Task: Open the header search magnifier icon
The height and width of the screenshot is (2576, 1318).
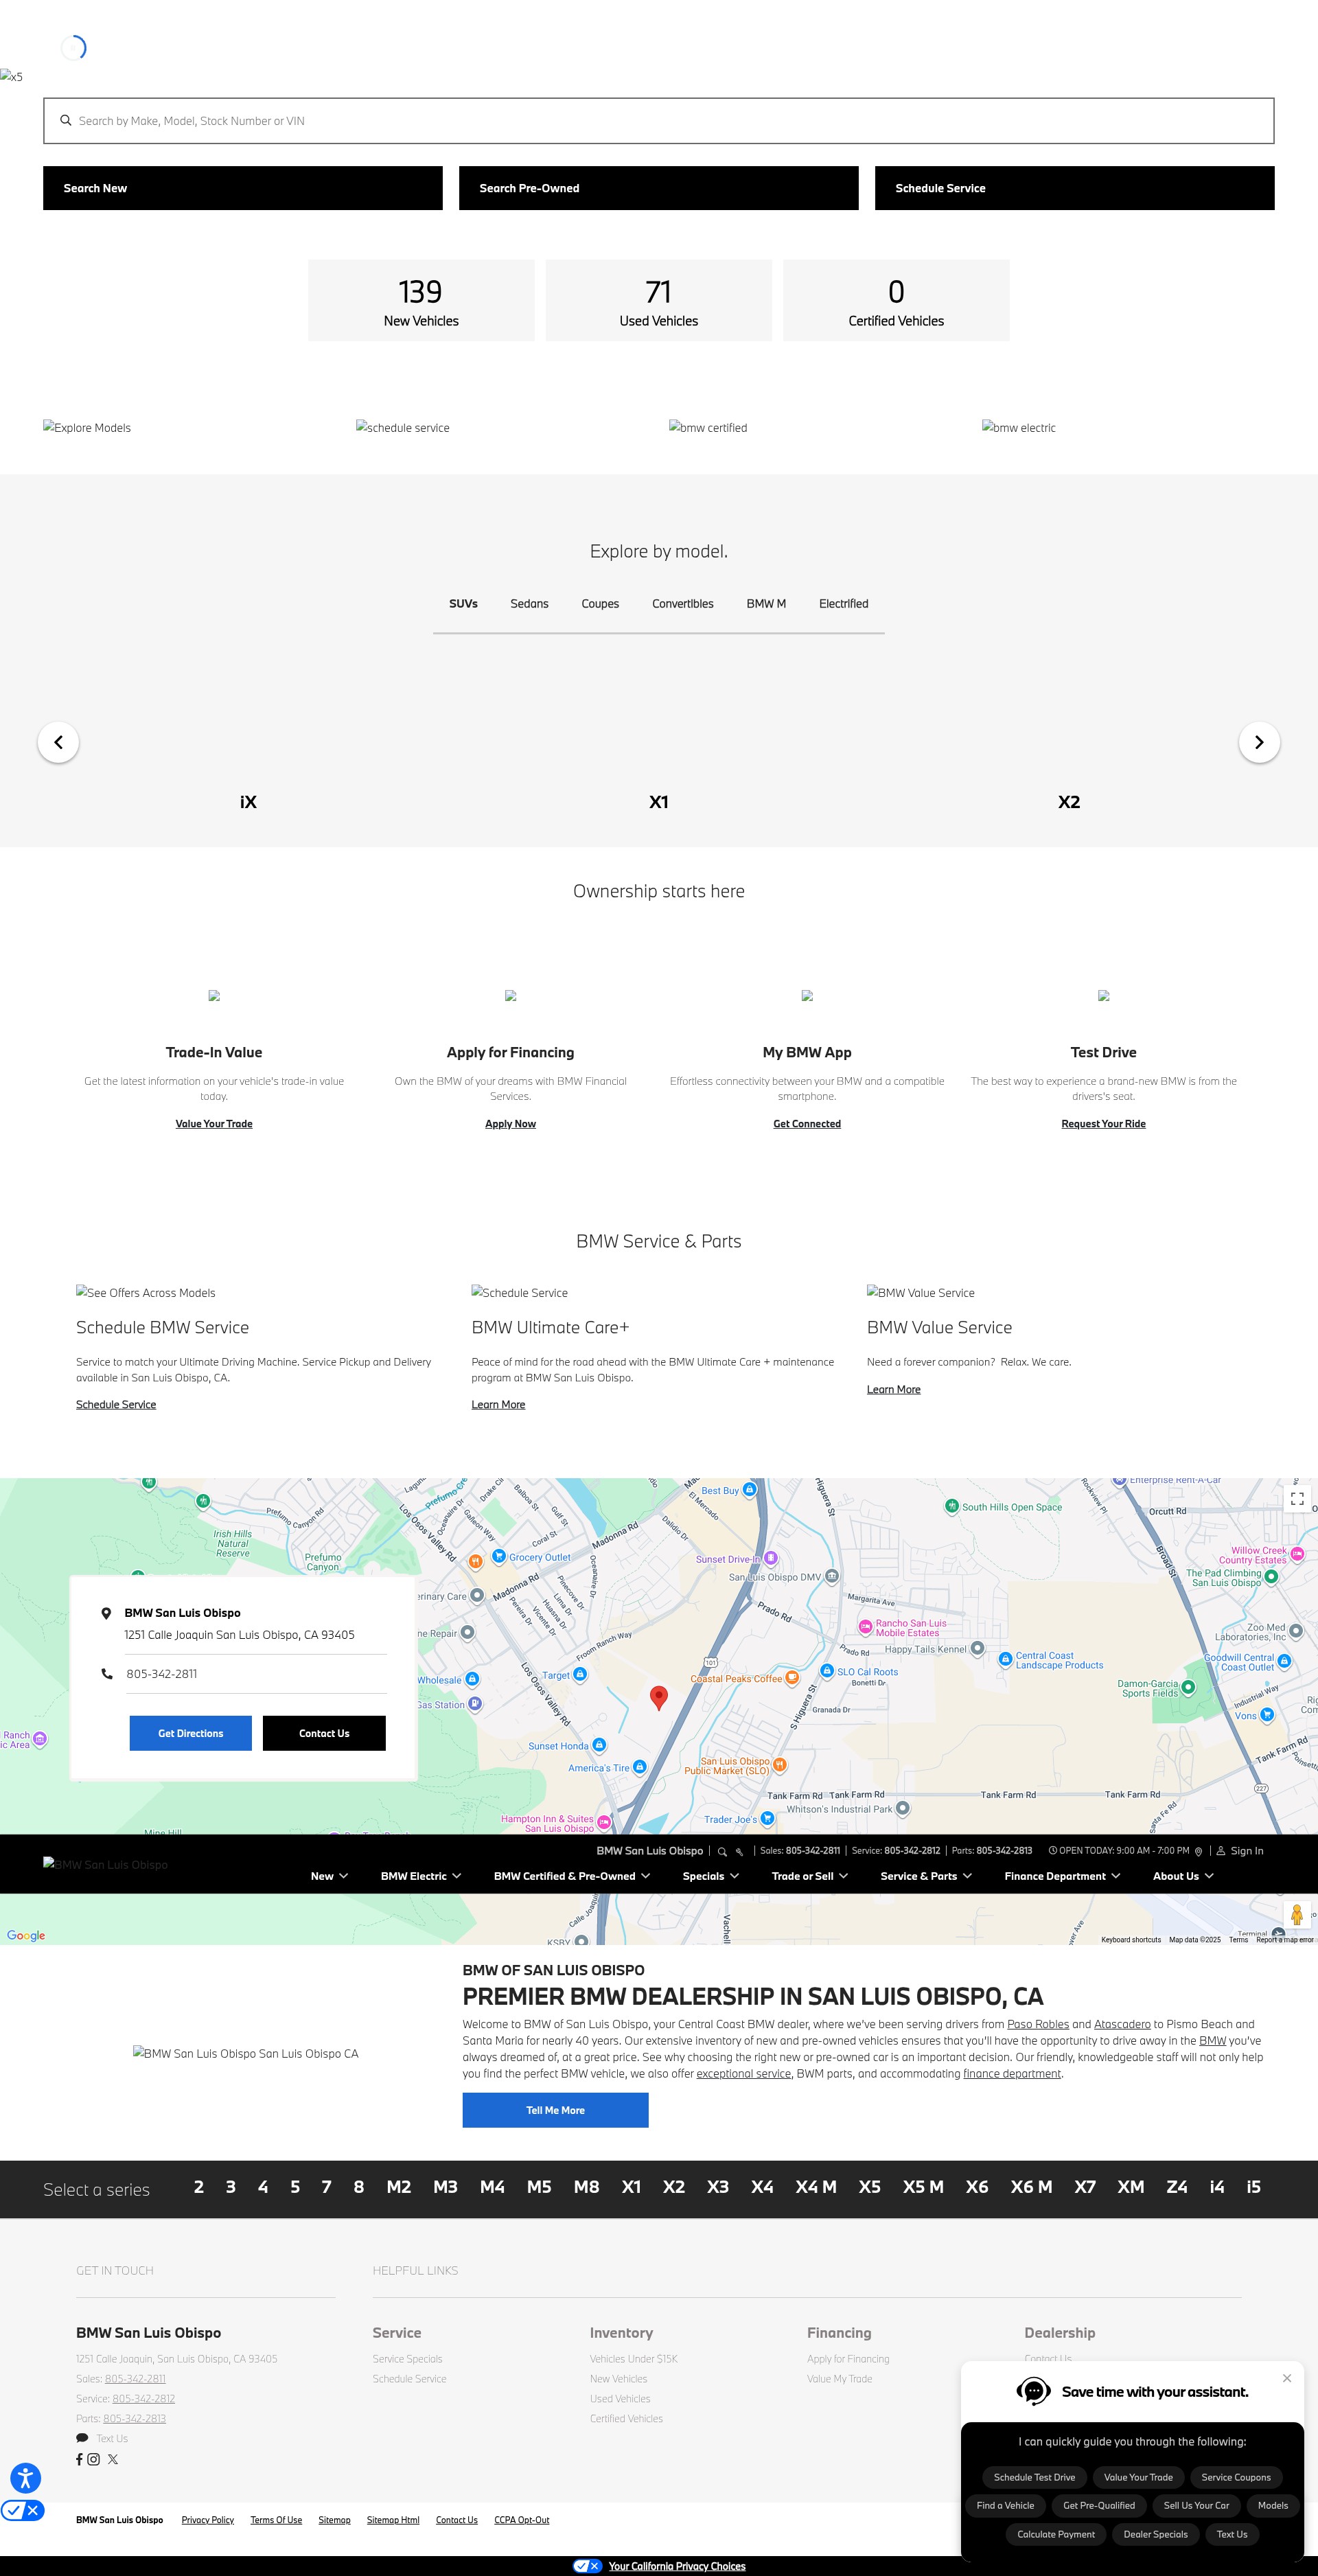Action: coord(722,1852)
